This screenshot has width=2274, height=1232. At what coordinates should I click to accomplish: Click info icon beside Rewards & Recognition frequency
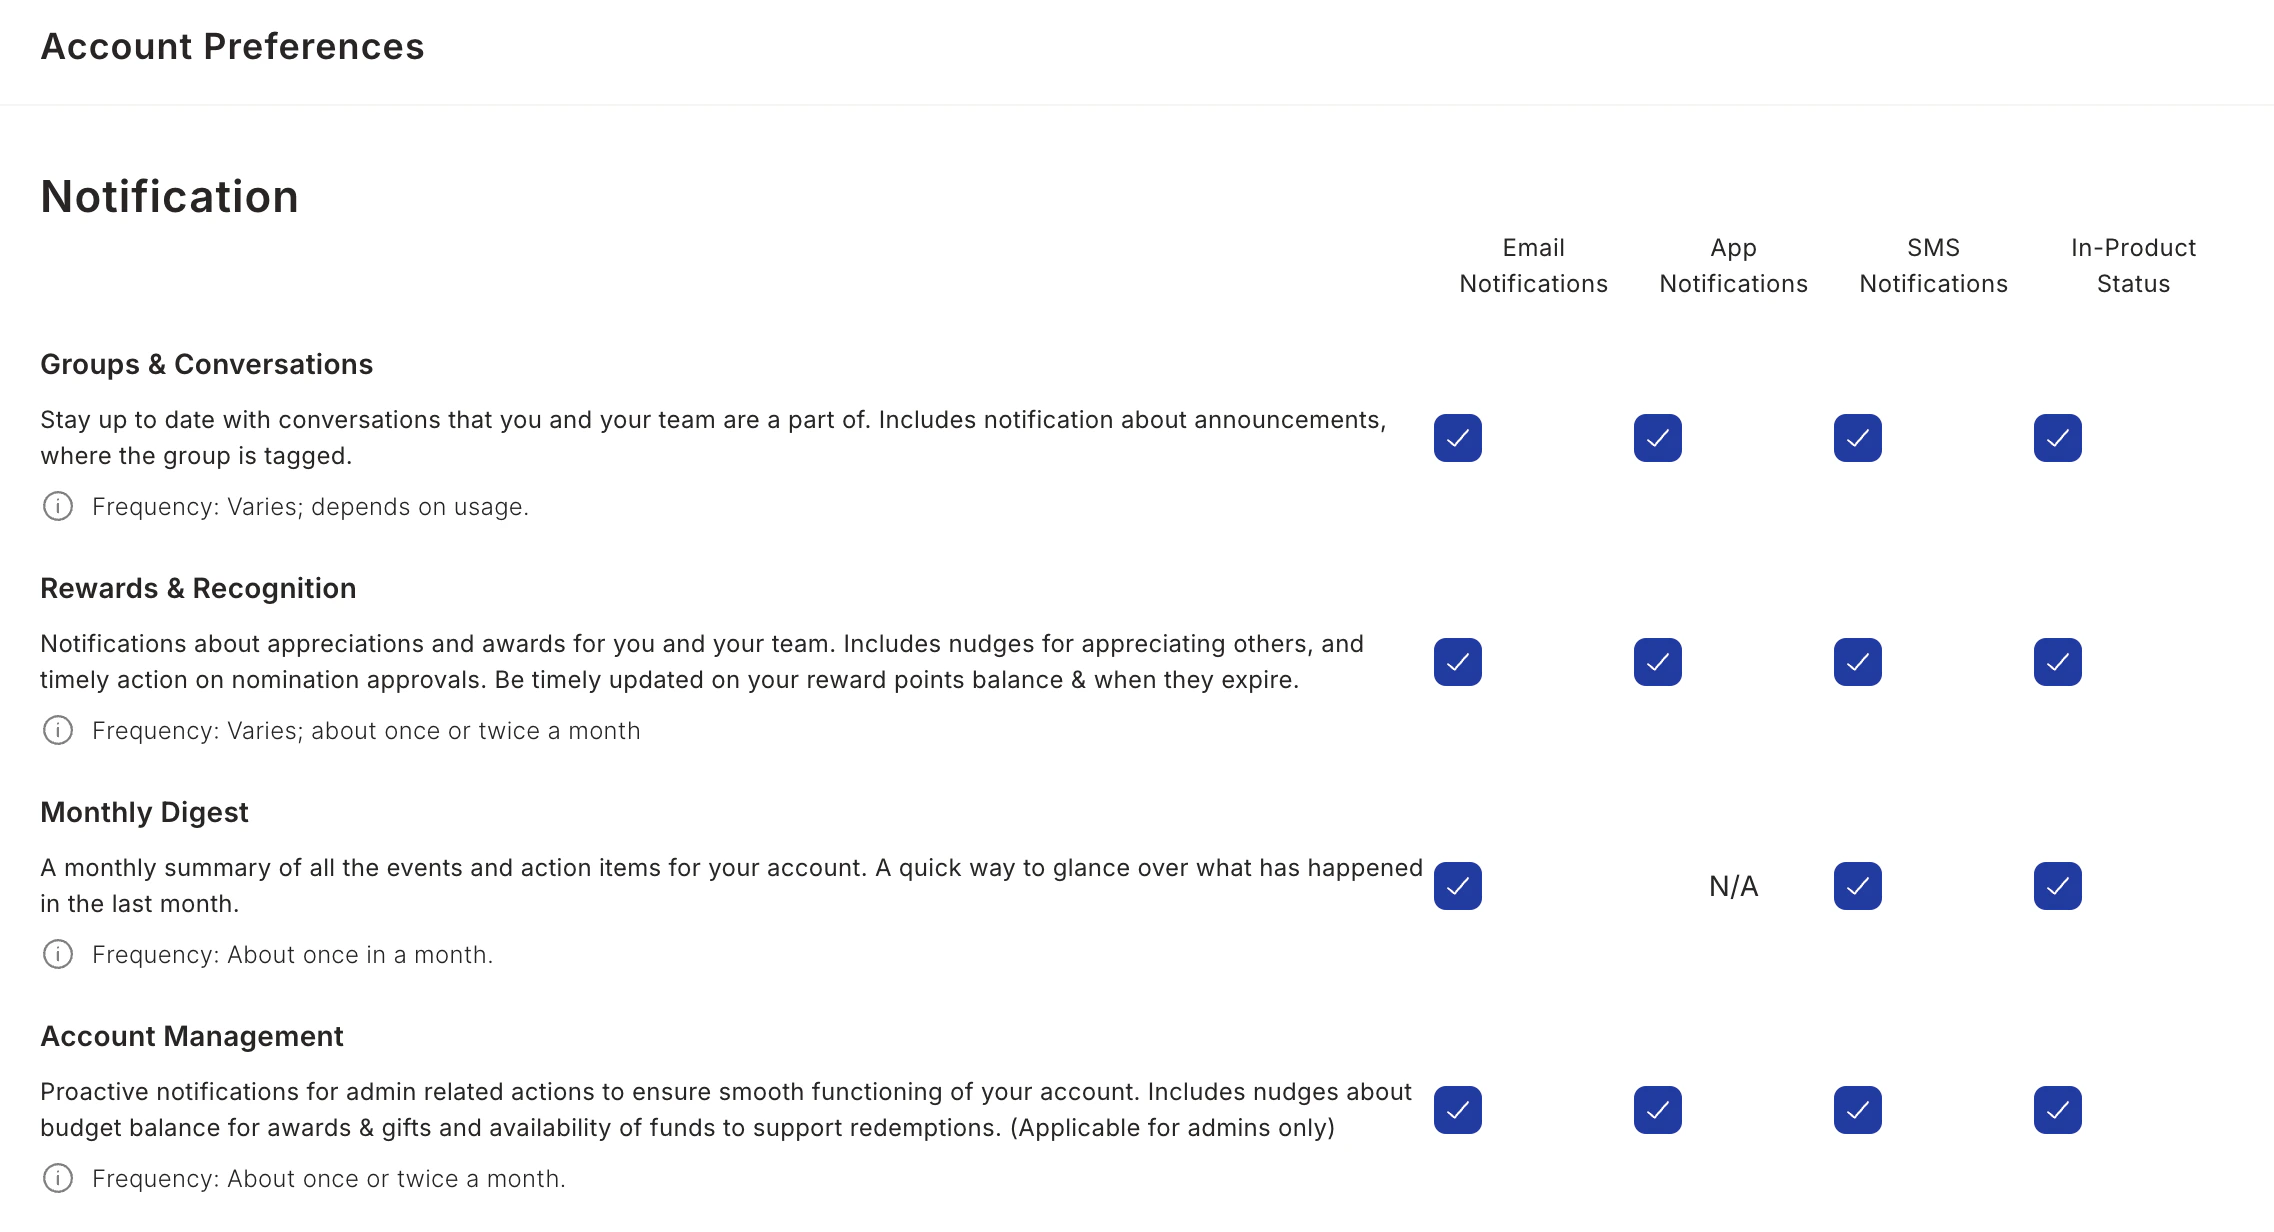pyautogui.click(x=58, y=731)
